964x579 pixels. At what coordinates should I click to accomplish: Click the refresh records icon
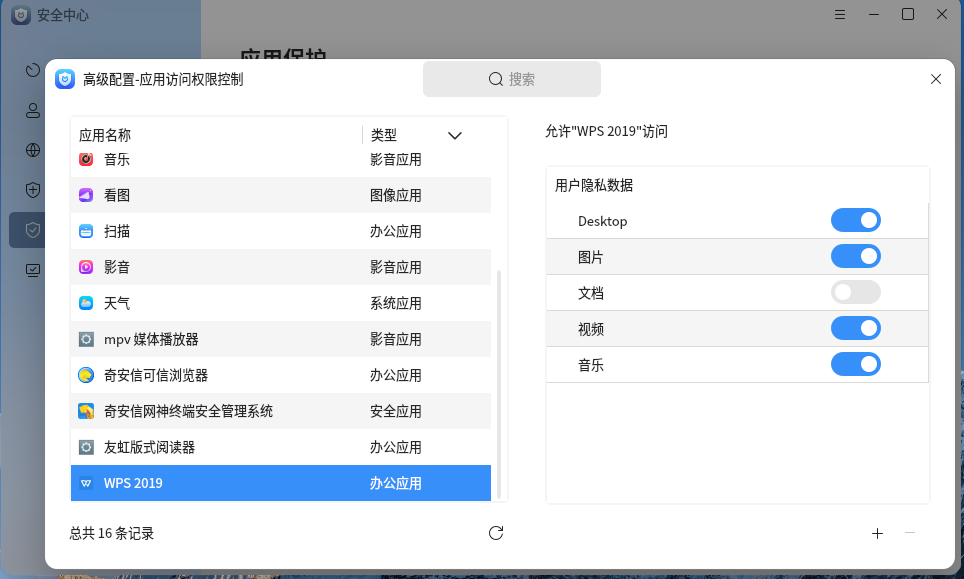pos(496,533)
